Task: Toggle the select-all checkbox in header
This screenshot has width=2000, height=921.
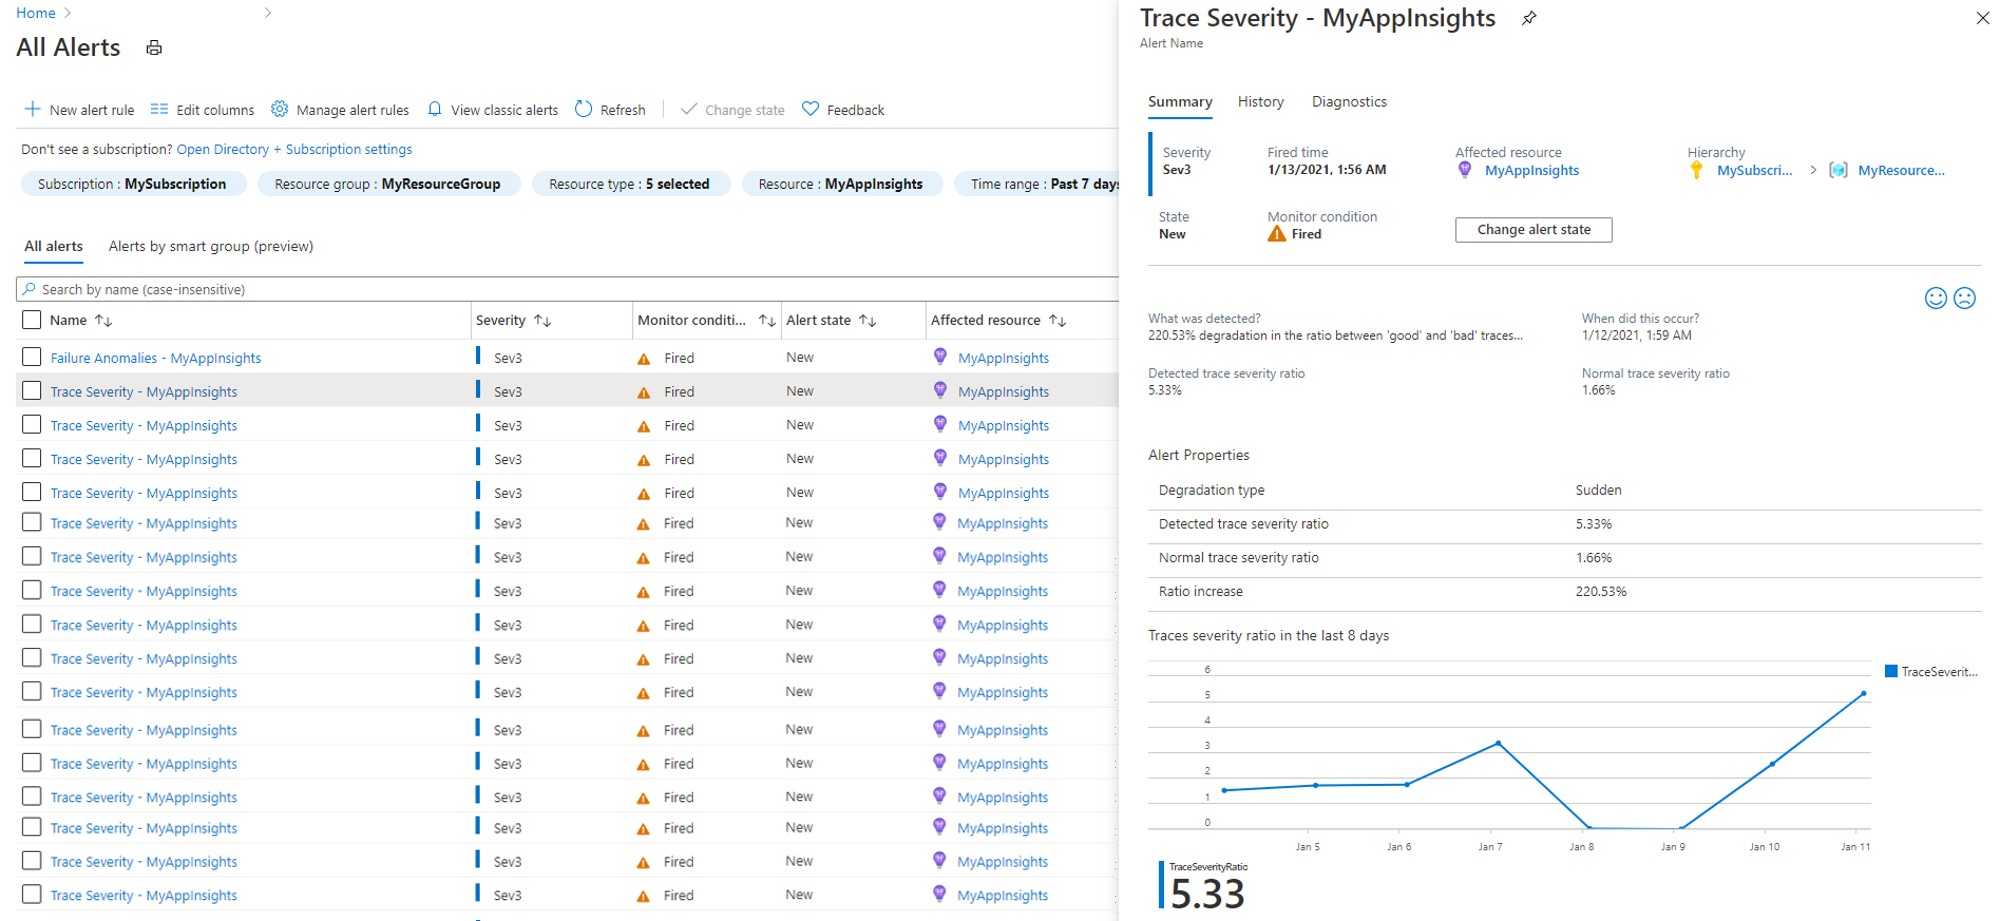Action: (32, 320)
